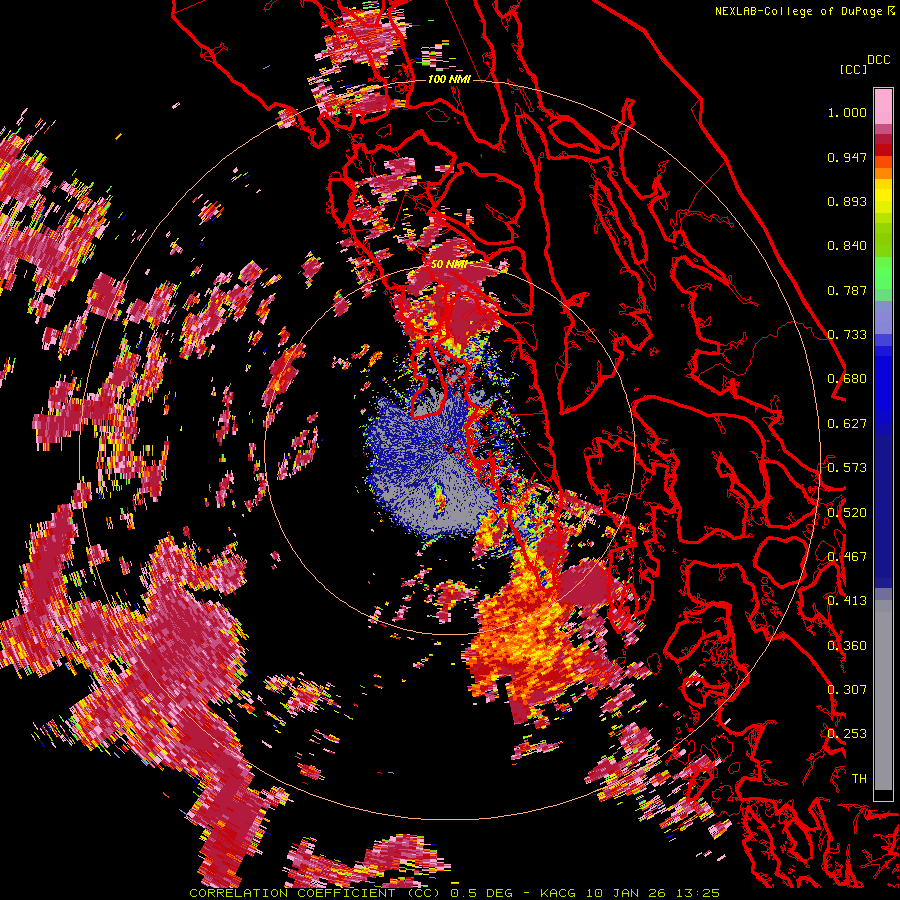Screen dimensions: 900x900
Task: Click the 0.307 scale value
Action: [x=847, y=690]
